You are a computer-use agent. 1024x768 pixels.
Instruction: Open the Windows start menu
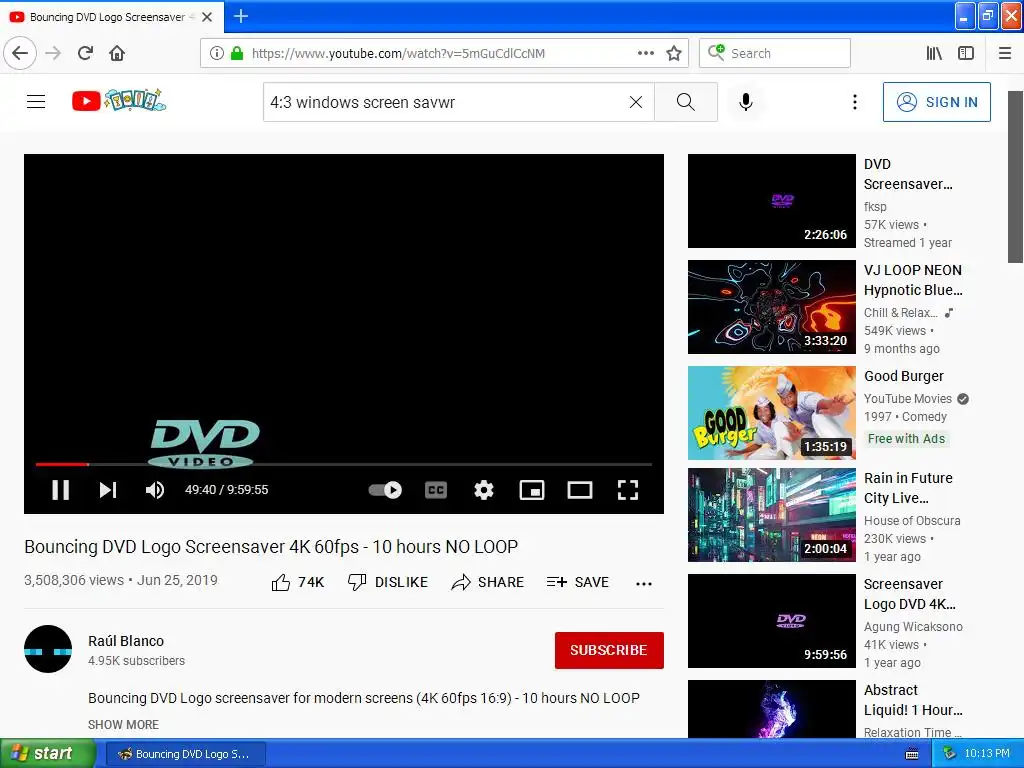(x=48, y=754)
